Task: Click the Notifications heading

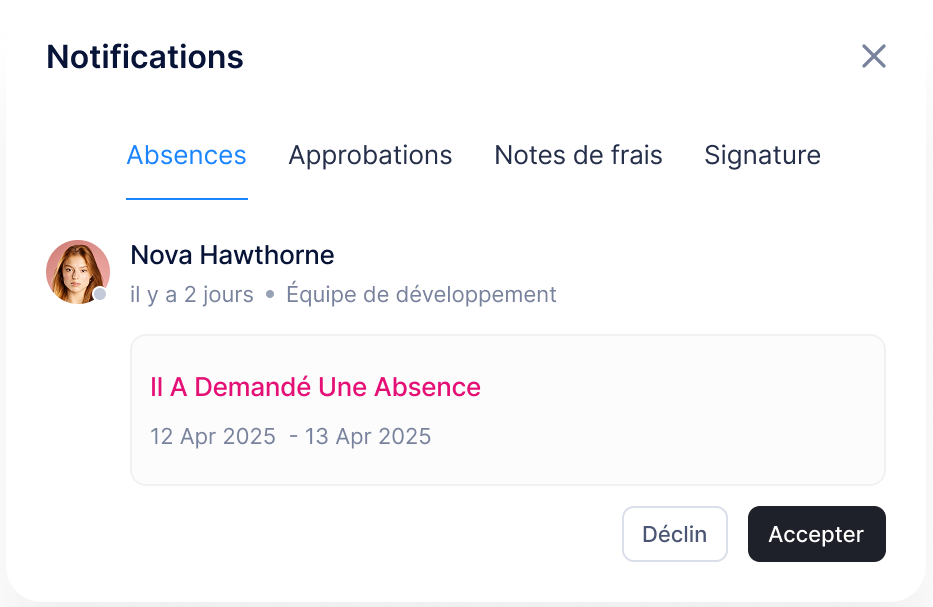Action: [x=145, y=57]
